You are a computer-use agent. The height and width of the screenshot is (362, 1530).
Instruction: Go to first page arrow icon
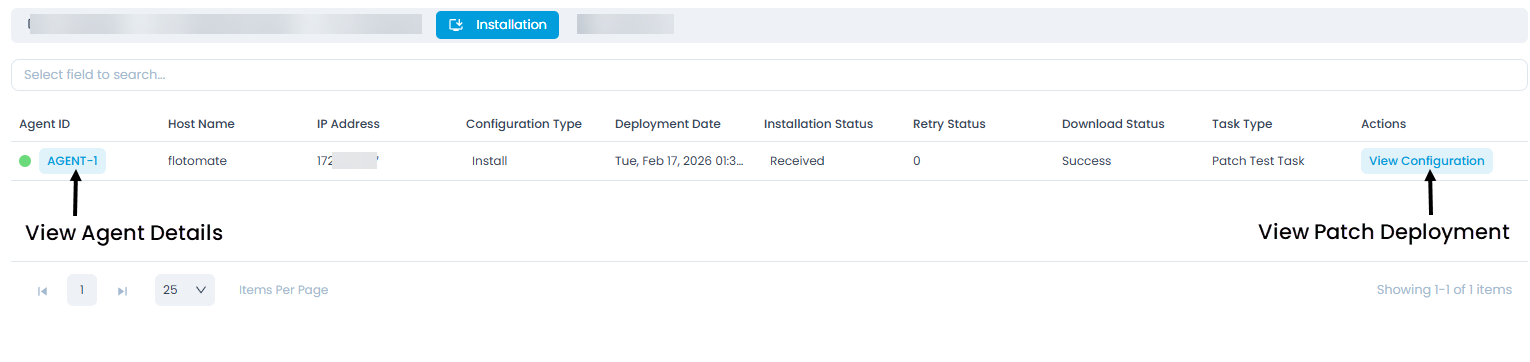(x=42, y=291)
